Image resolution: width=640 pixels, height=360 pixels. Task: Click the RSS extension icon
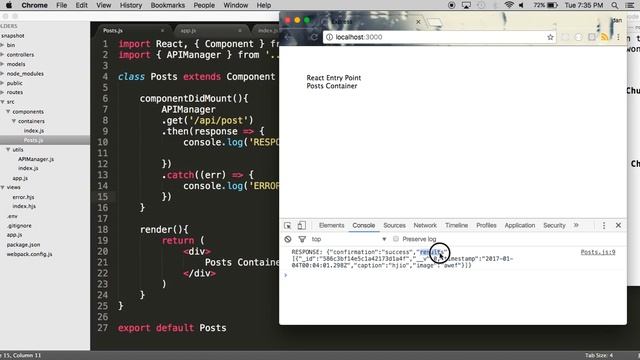(604, 37)
